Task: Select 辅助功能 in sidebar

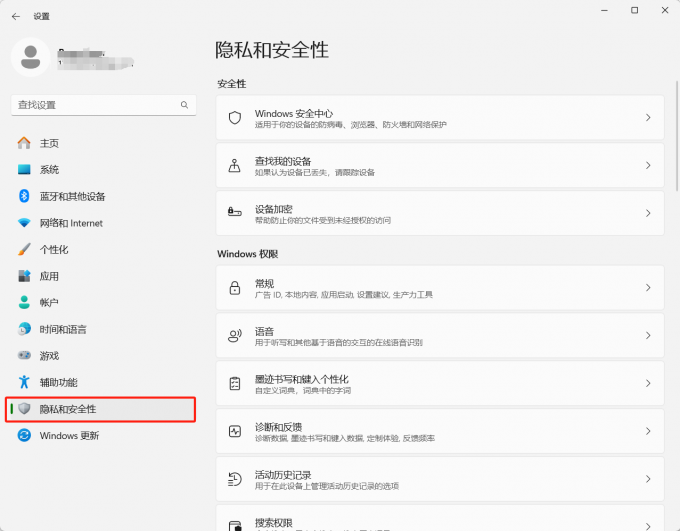Action: [101, 382]
